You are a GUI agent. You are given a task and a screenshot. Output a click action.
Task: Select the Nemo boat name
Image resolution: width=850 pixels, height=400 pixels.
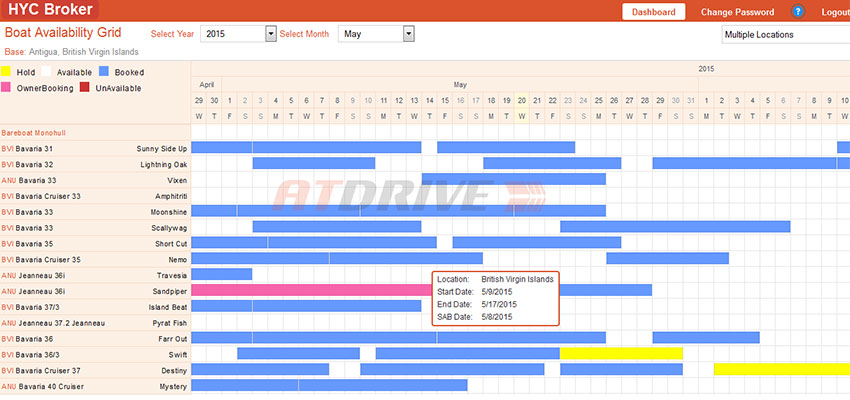pyautogui.click(x=178, y=260)
